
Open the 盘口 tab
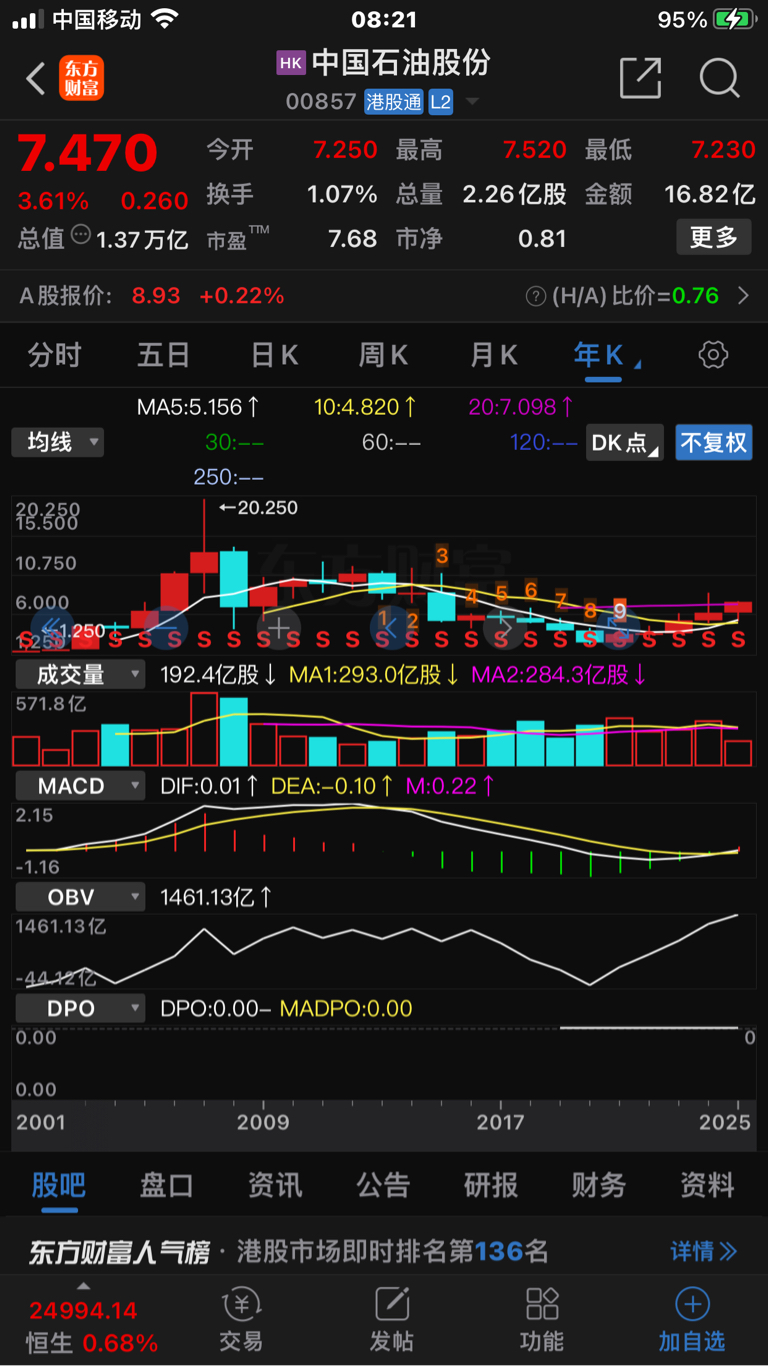[x=167, y=1185]
